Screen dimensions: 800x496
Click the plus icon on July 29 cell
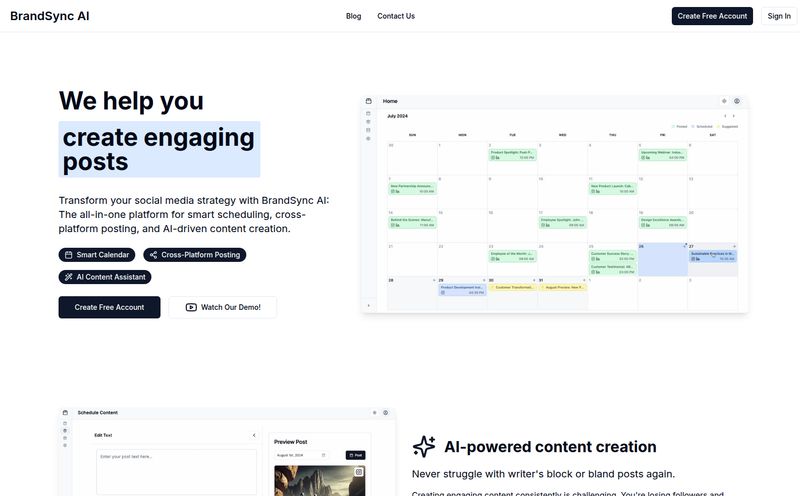[x=484, y=280]
